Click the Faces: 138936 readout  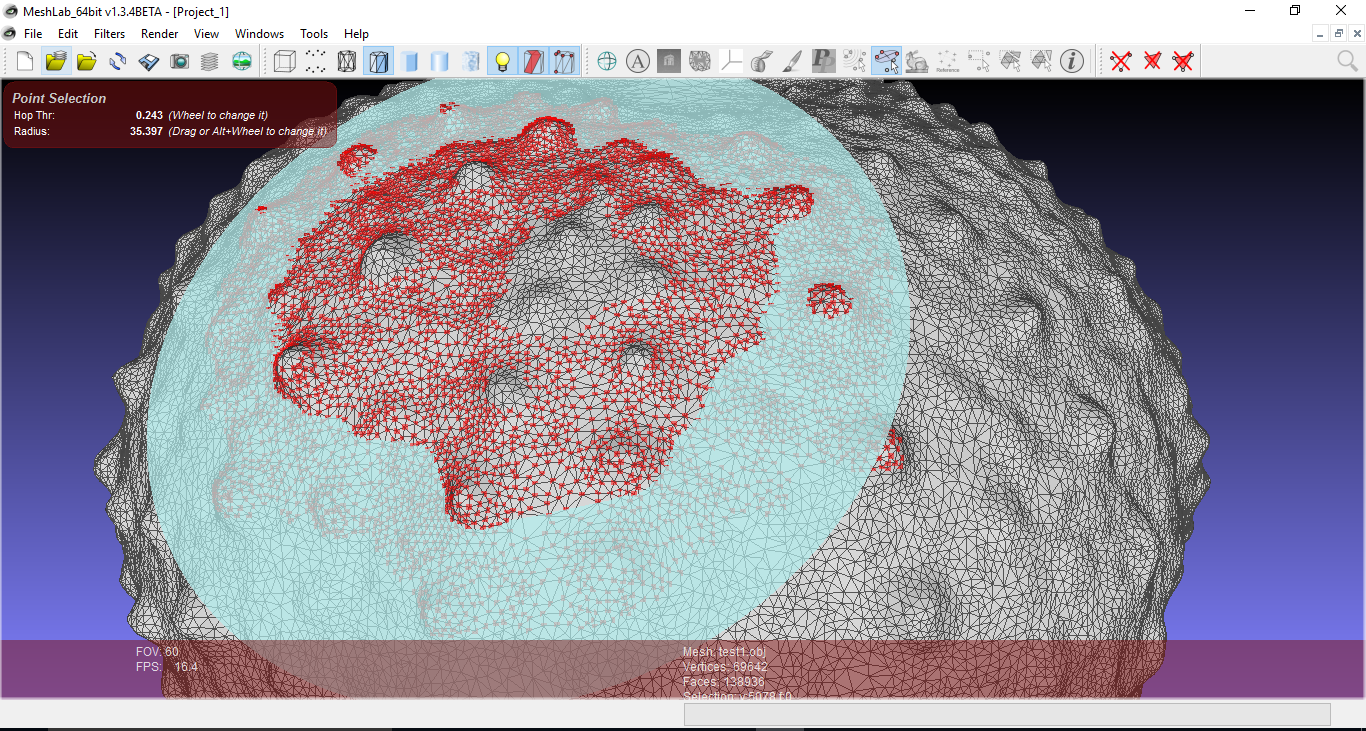pos(724,682)
